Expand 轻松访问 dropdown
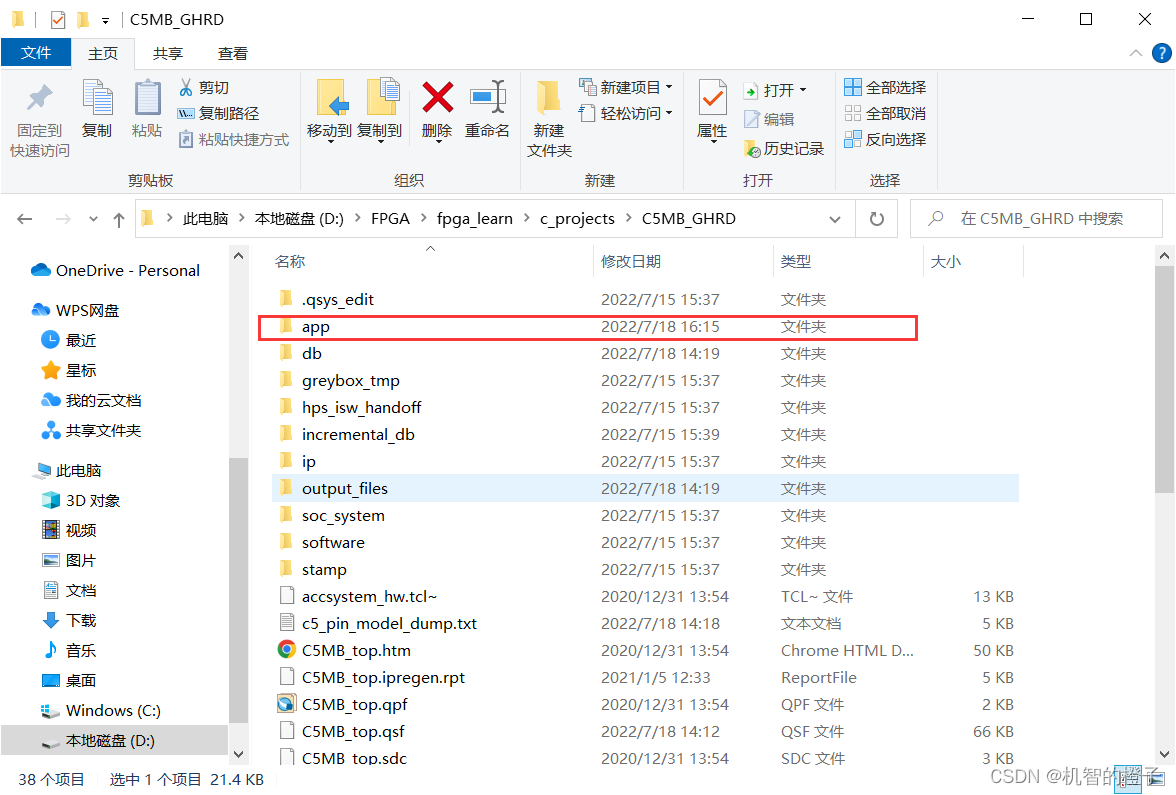 669,113
